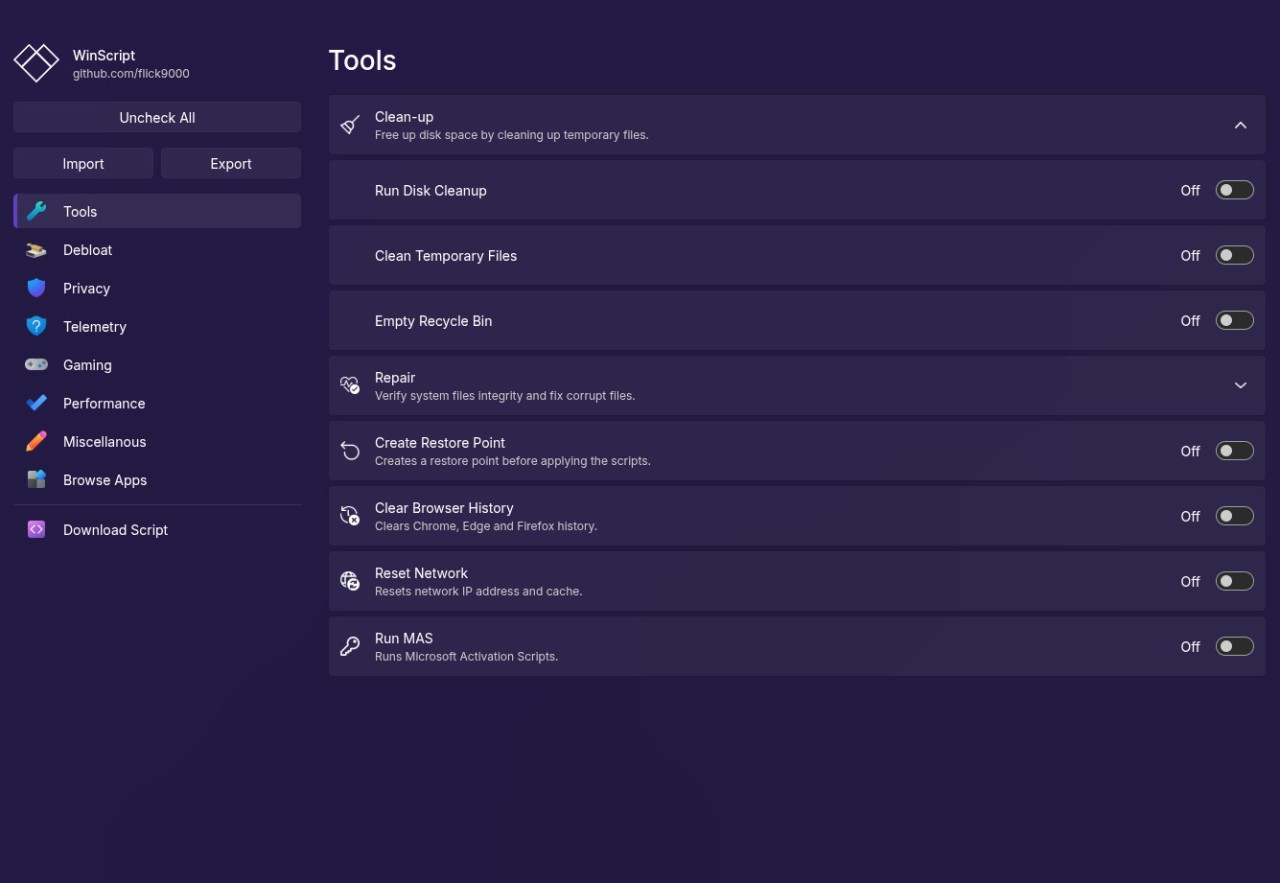Open the Gaming section icon
The height and width of the screenshot is (883, 1280).
(x=38, y=364)
